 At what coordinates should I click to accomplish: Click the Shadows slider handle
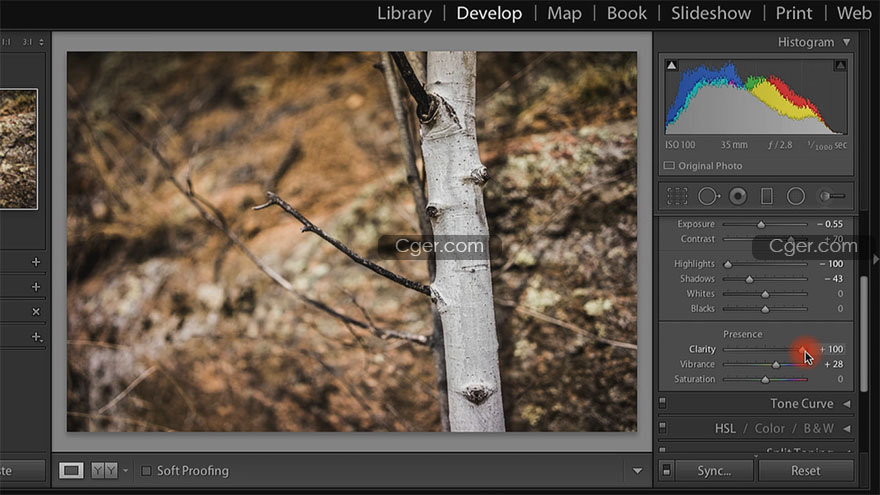749,279
